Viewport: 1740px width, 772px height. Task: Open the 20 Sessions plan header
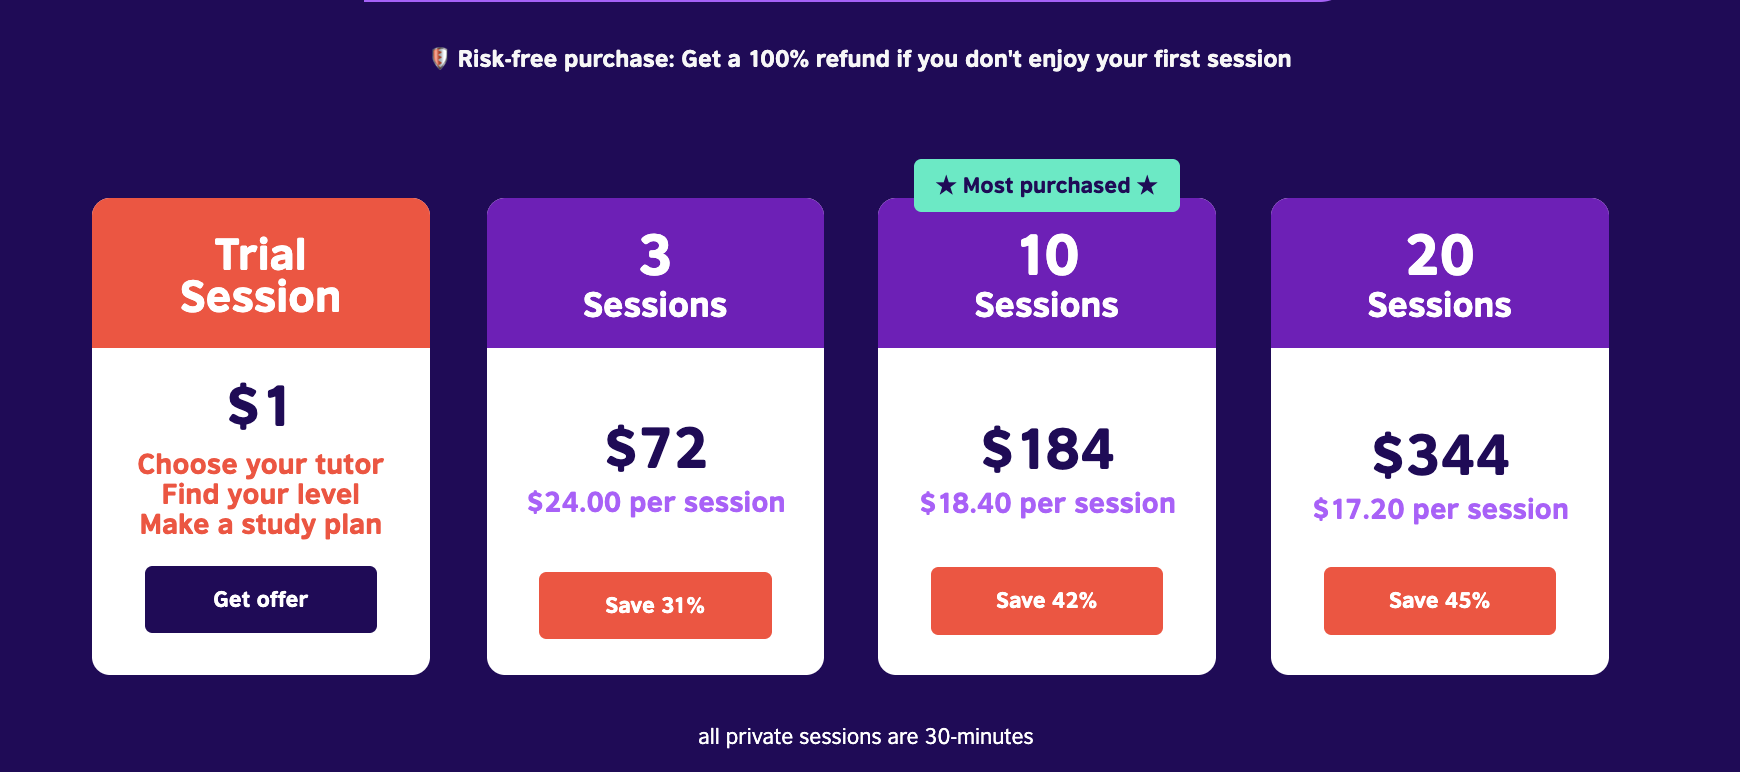click(1439, 274)
